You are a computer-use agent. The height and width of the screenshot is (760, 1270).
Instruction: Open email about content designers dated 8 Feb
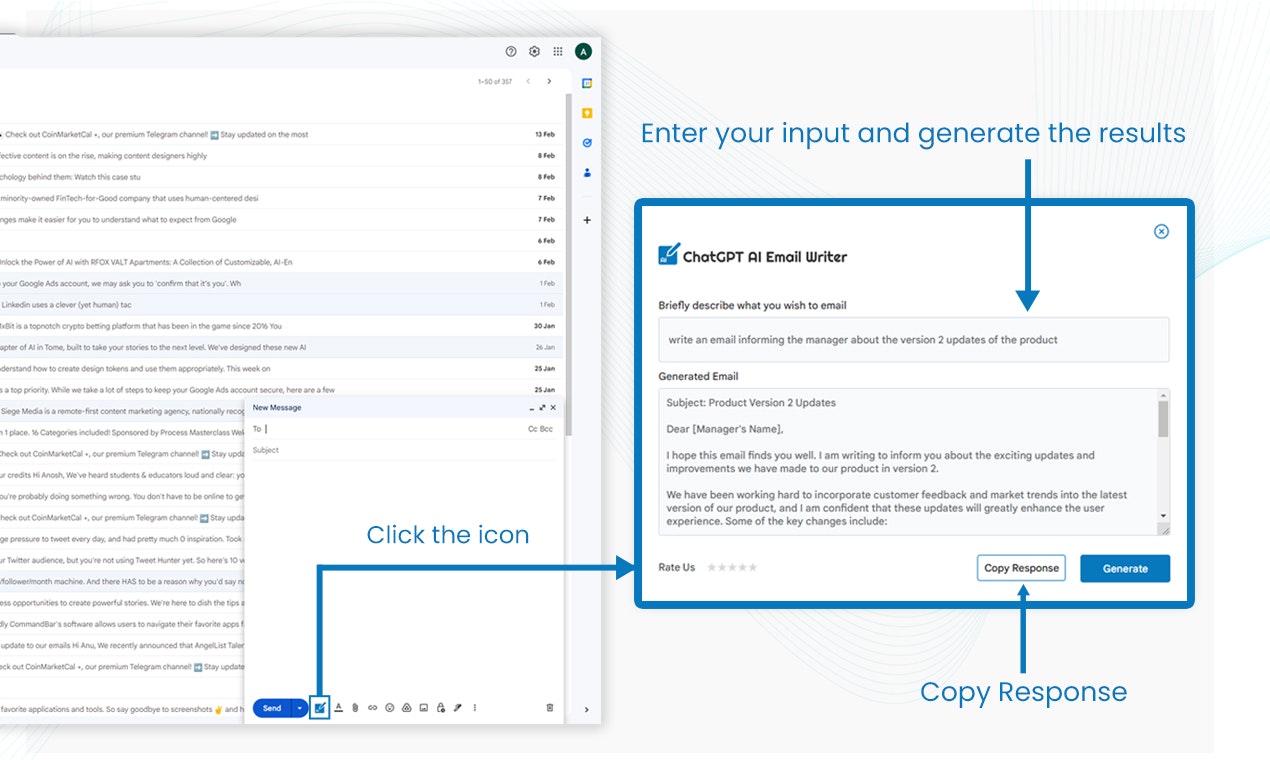click(x=280, y=156)
